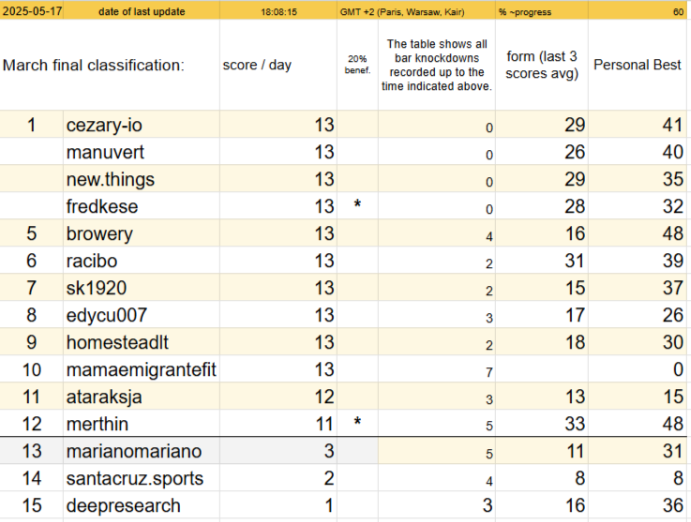Select the cezary-io name cell
691x522 pixels.
pos(141,125)
